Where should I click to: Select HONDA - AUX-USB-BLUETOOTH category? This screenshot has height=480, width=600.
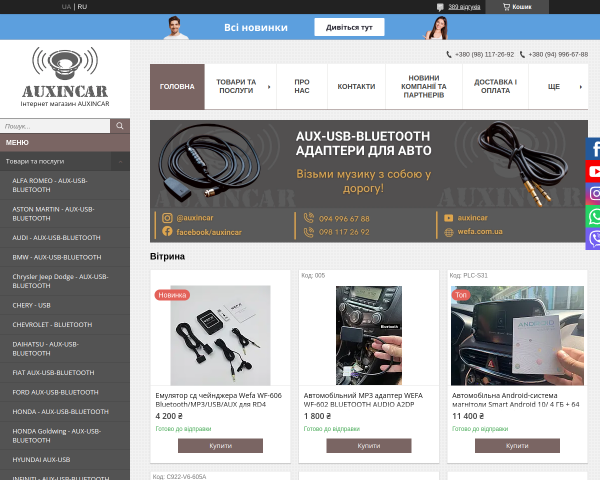tap(65, 412)
